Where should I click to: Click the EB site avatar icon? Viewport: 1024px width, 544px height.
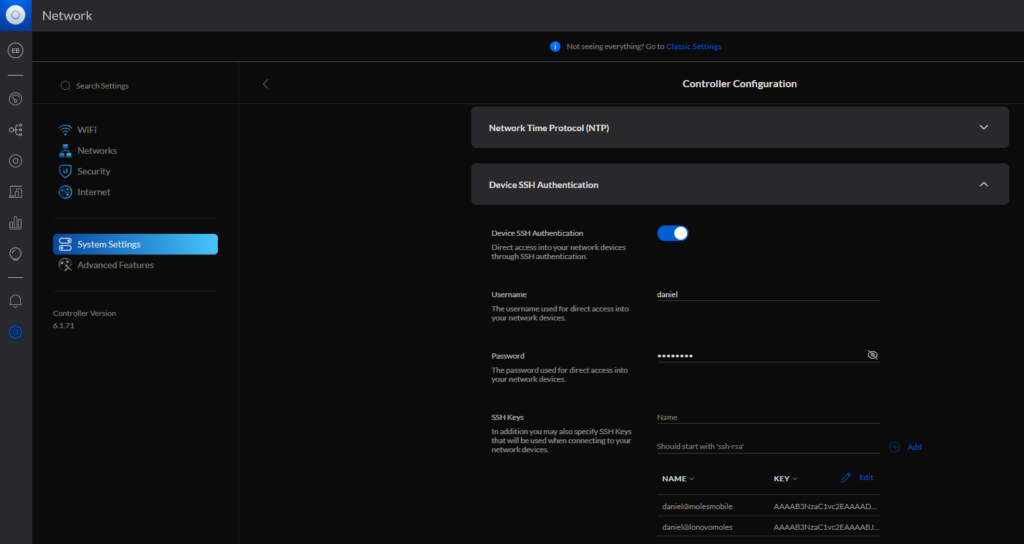(15, 50)
